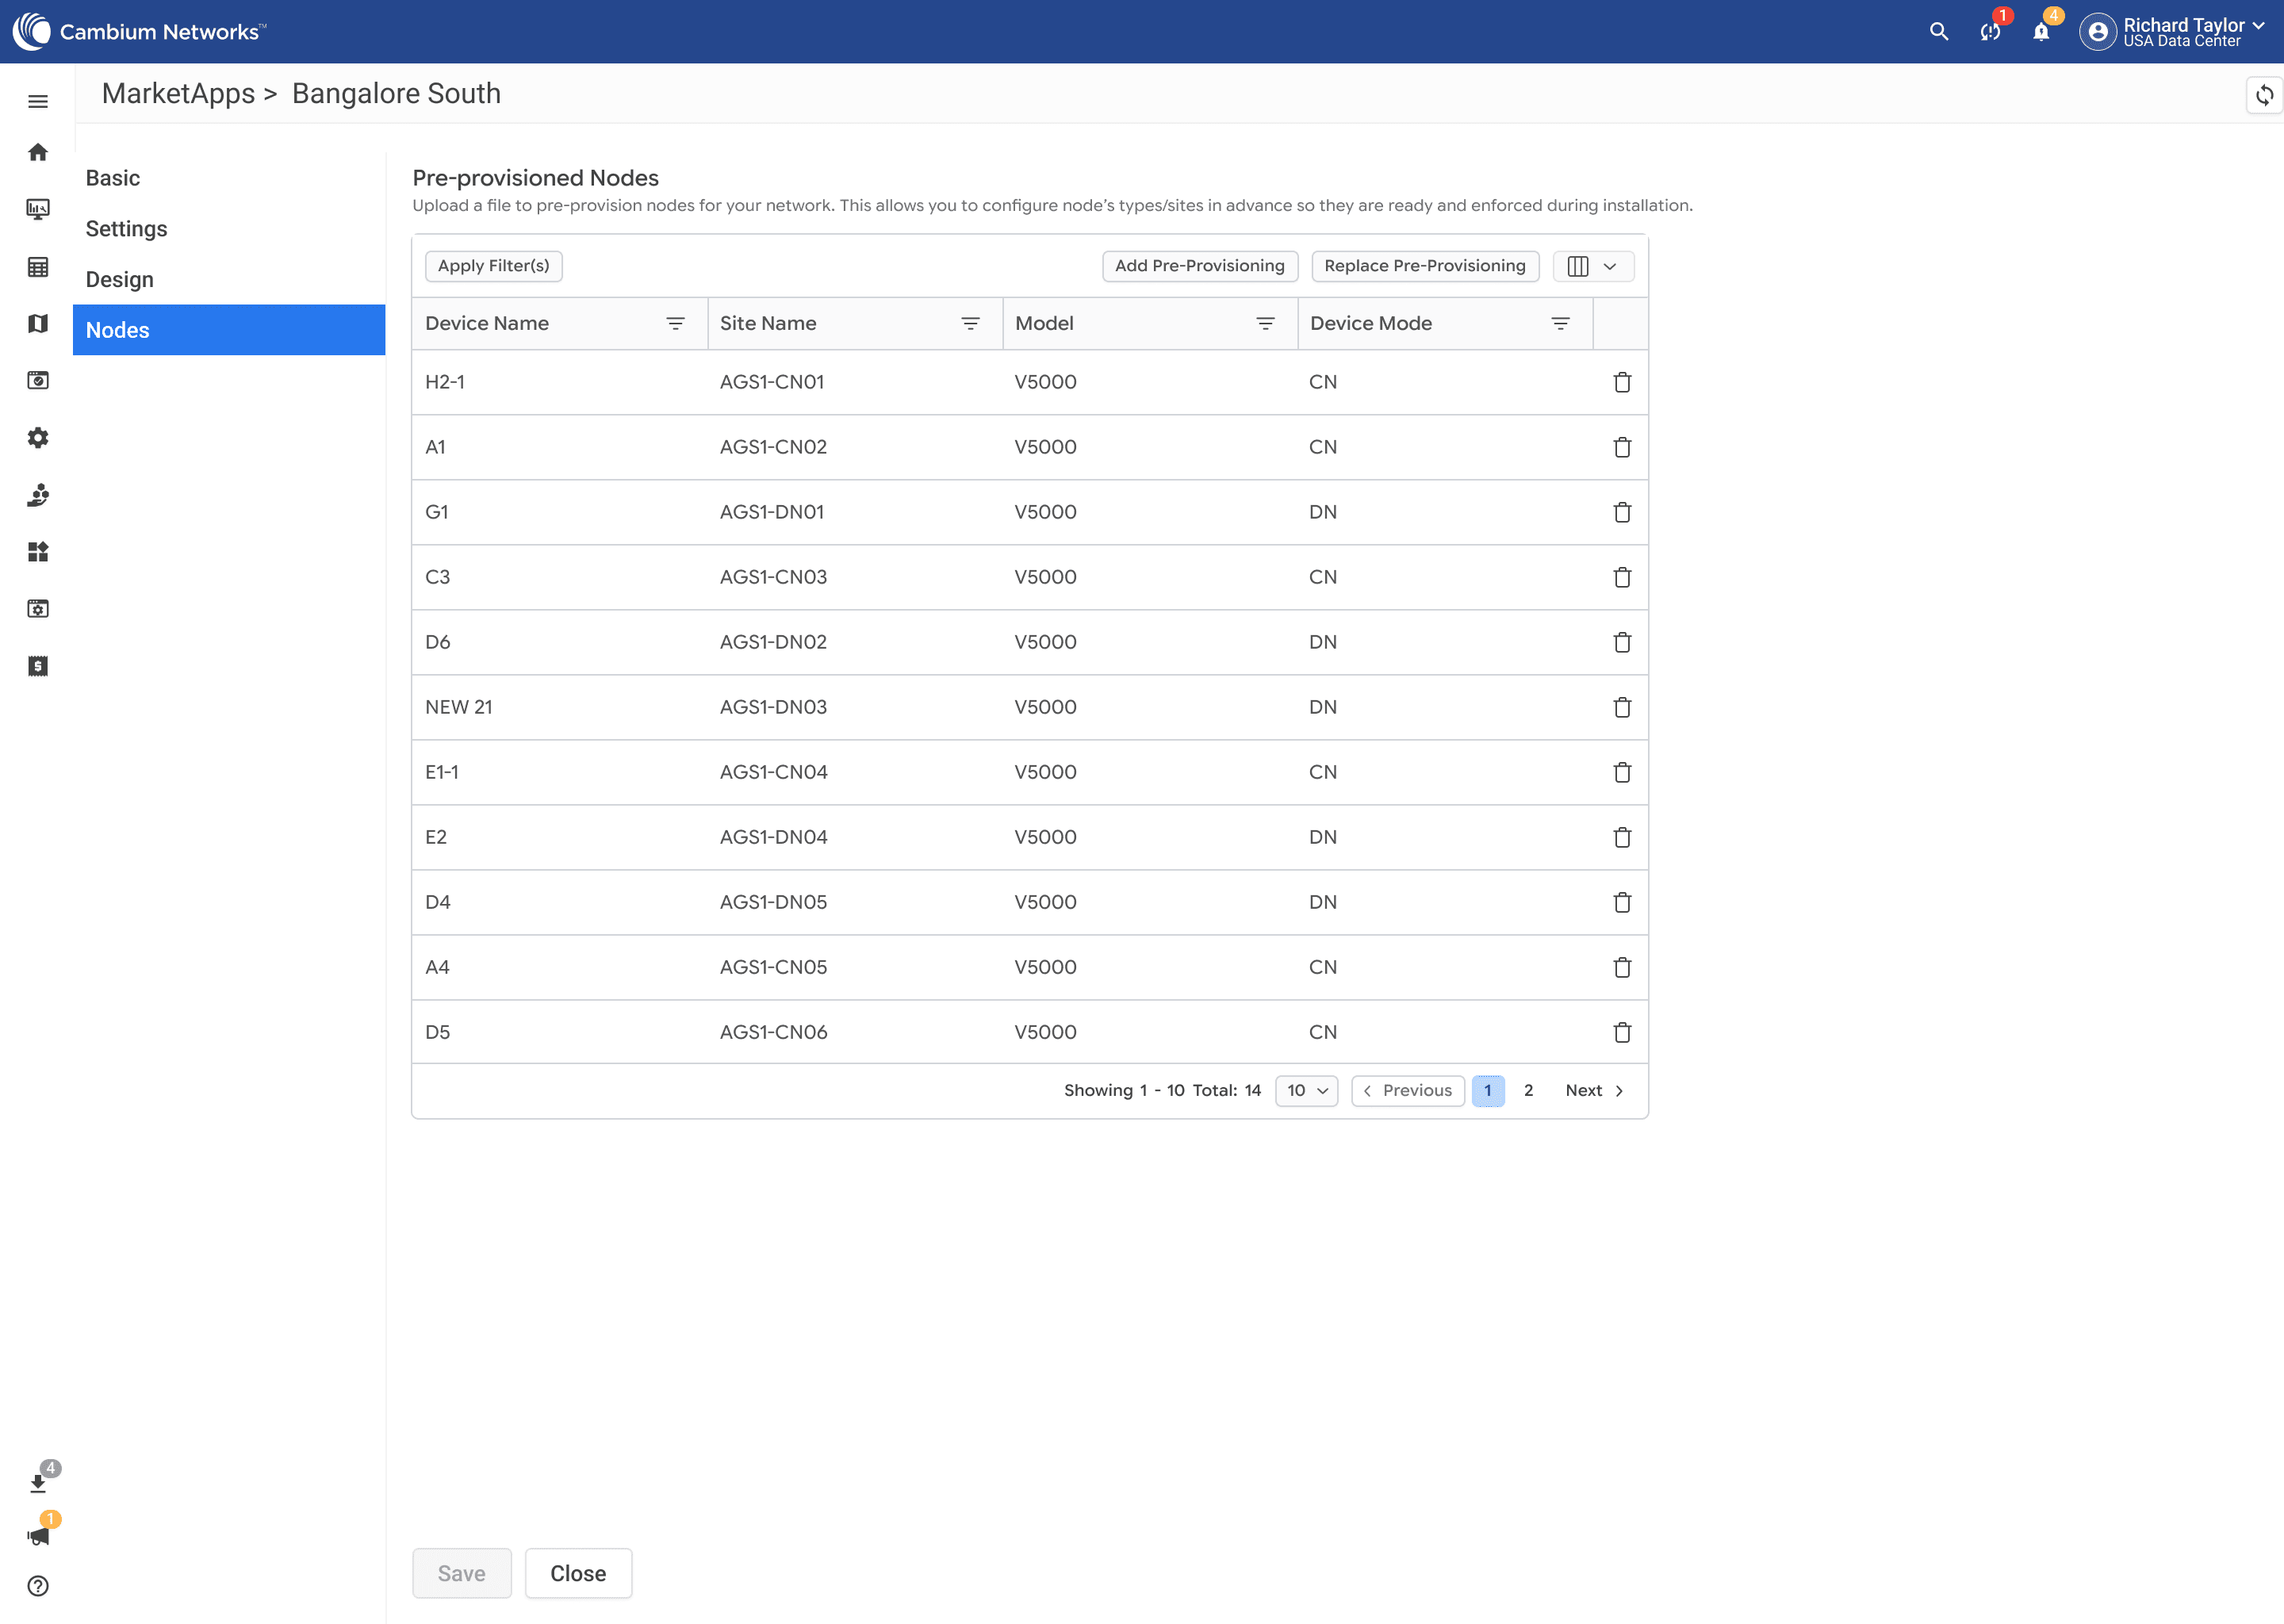This screenshot has height=1624, width=2284.
Task: Click the NEW 21 device name cell
Action: [458, 707]
